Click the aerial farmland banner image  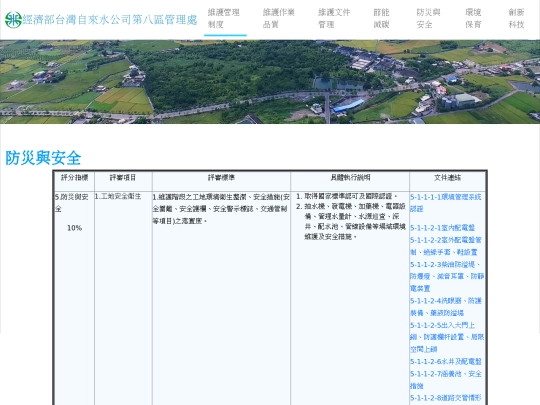tap(270, 82)
